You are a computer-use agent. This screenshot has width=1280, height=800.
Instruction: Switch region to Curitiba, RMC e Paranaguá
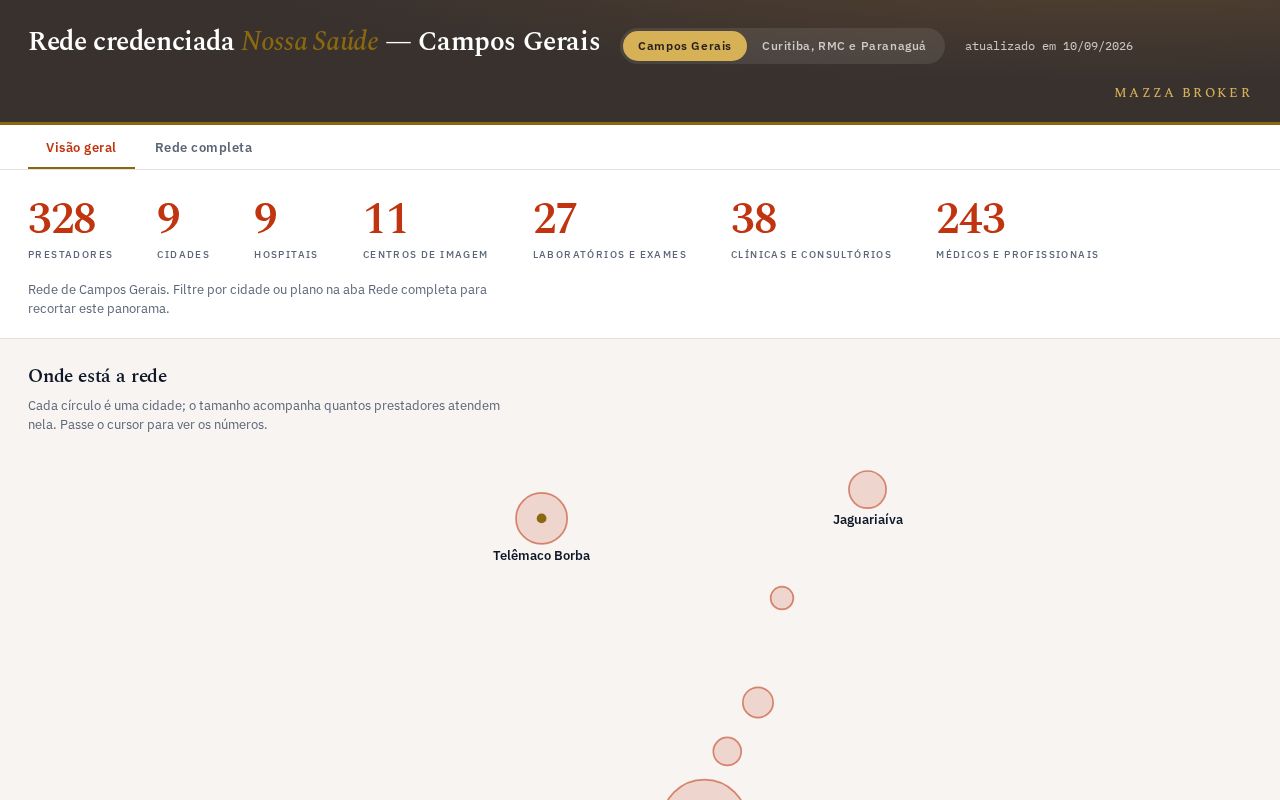[x=844, y=46]
